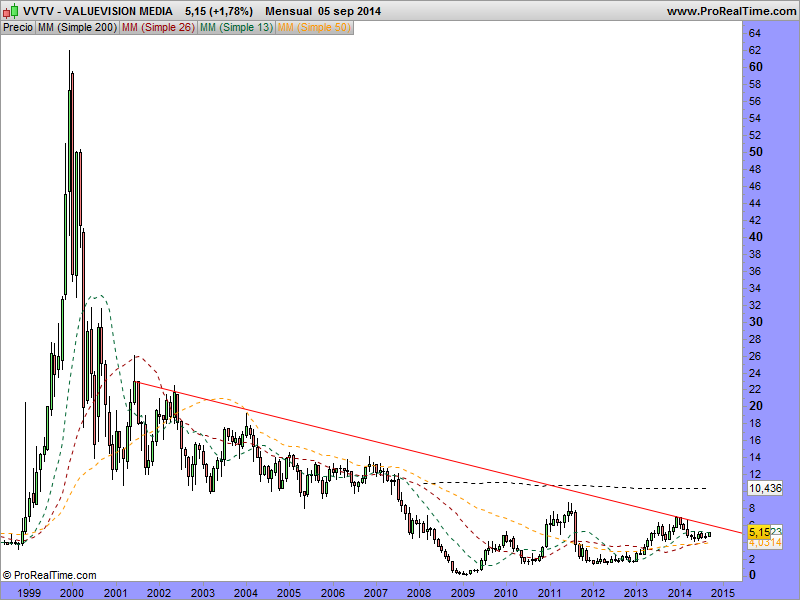Click the 2011 year label on time axis
This screenshot has height=600, width=800.
coord(549,593)
